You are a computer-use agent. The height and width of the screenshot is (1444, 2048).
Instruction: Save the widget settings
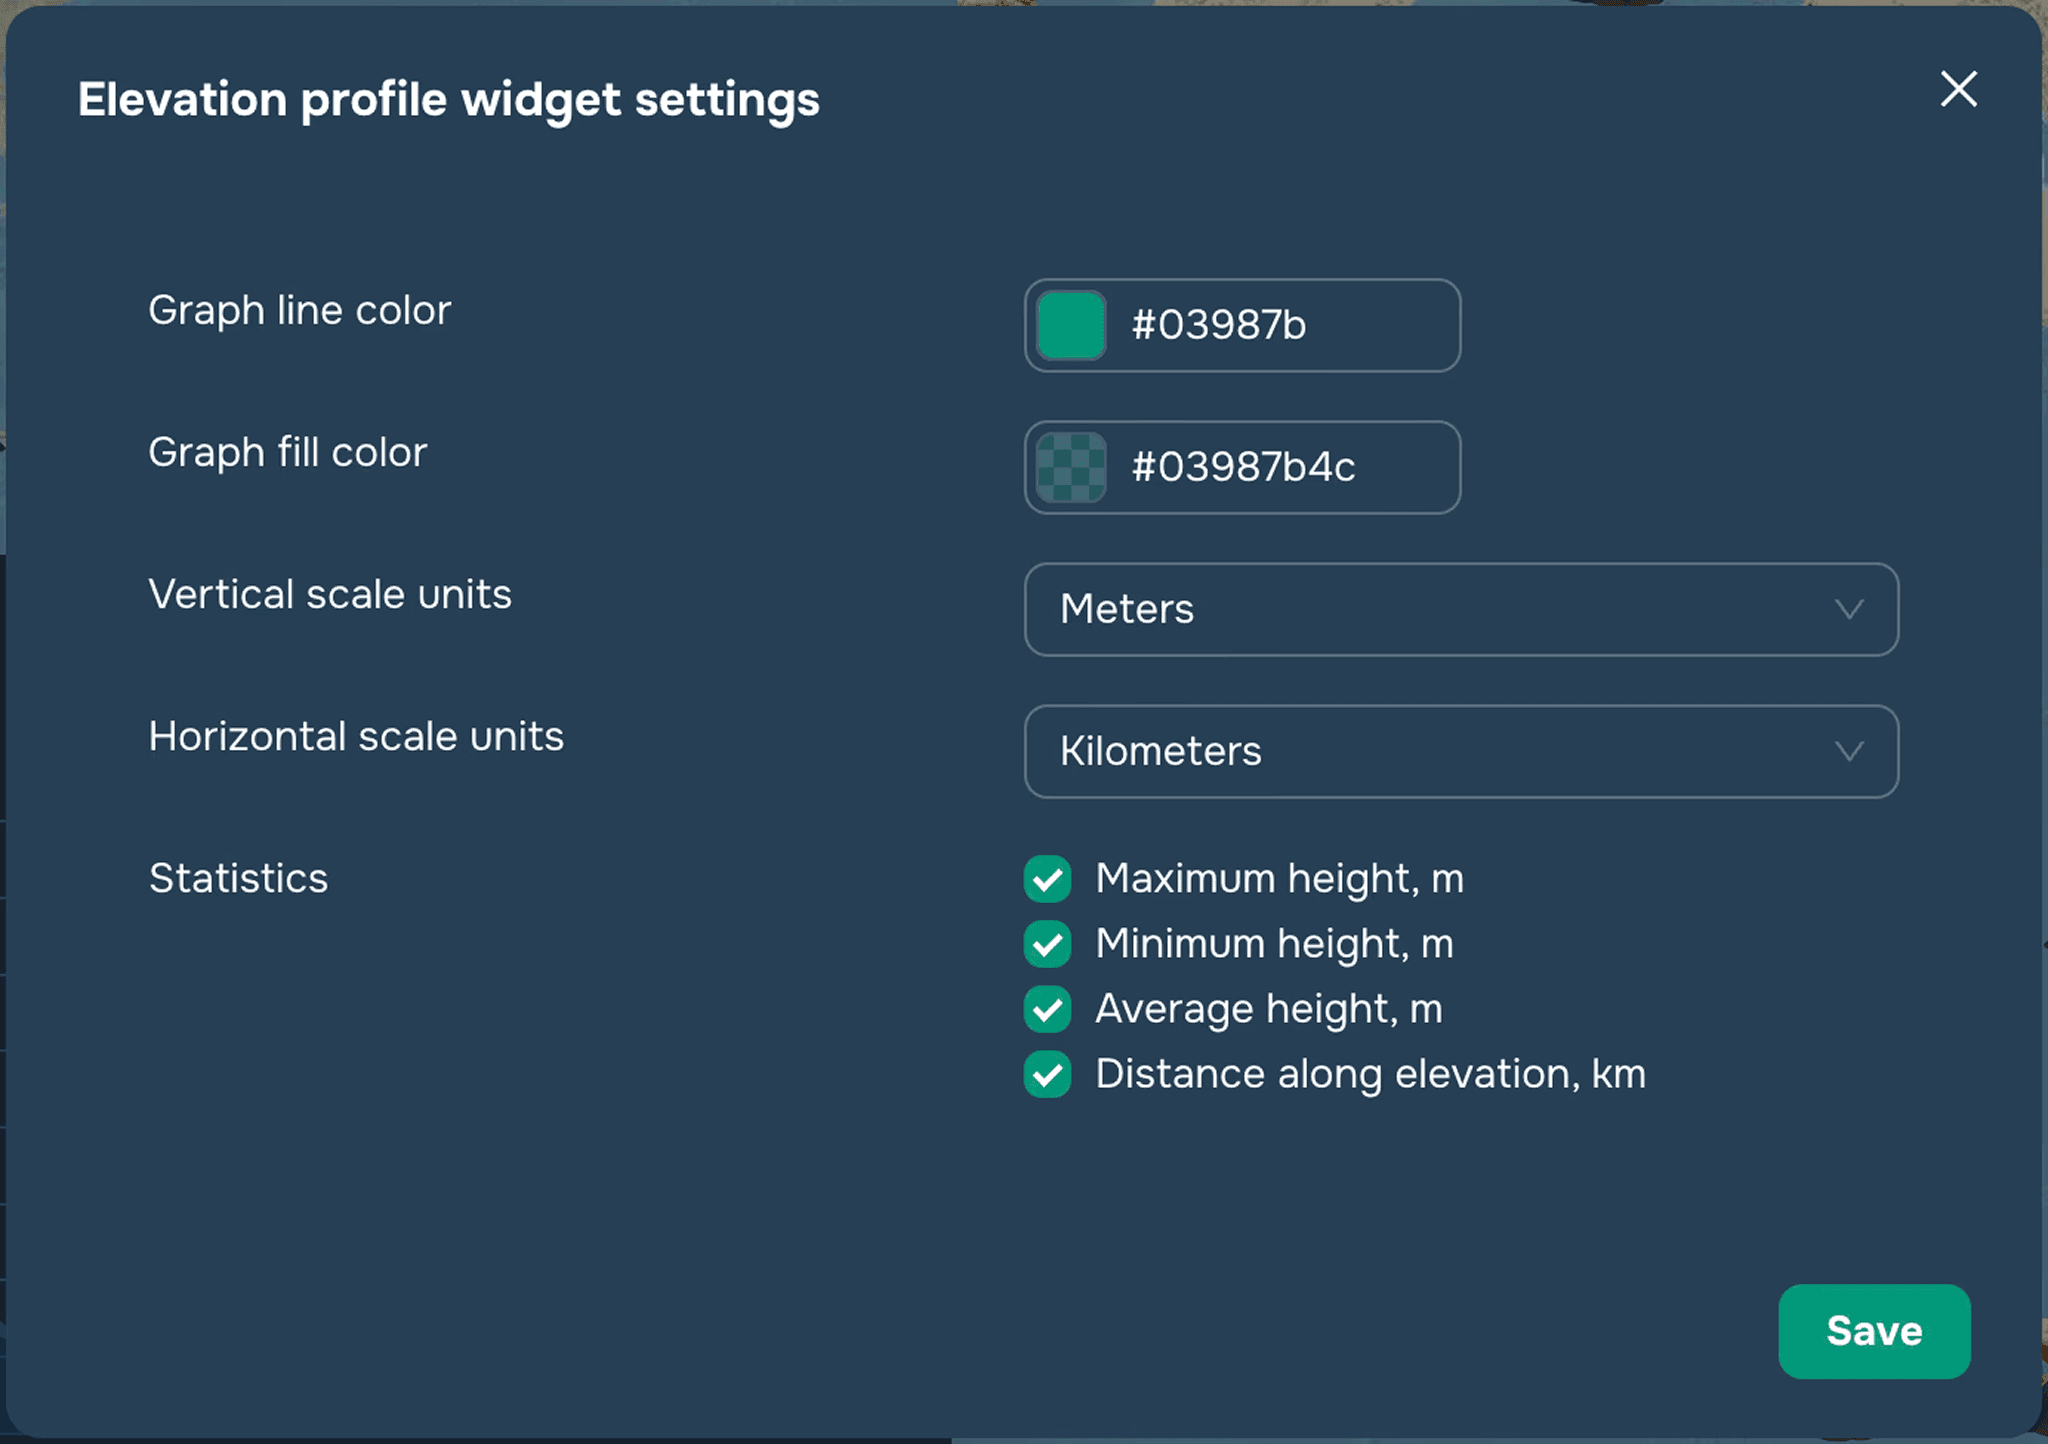point(1873,1331)
